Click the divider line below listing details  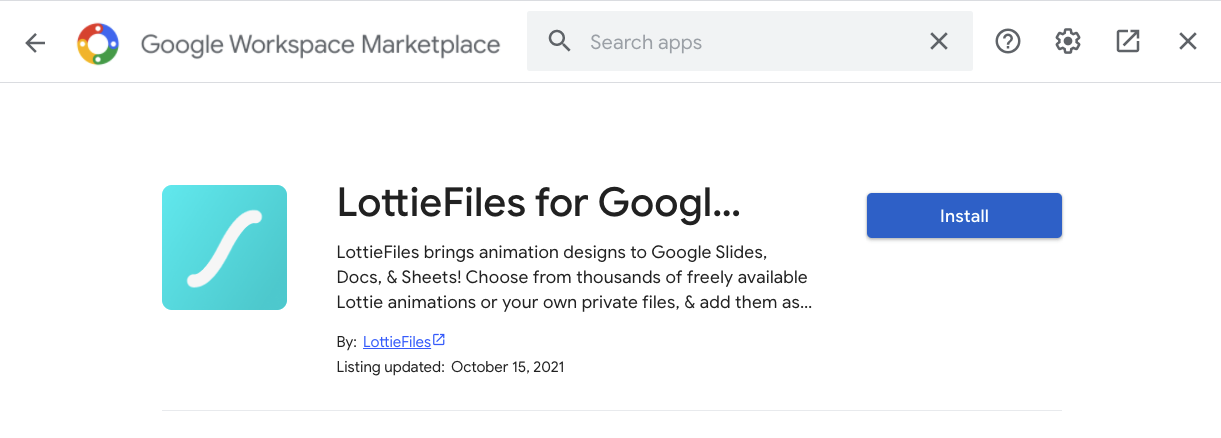pyautogui.click(x=611, y=410)
